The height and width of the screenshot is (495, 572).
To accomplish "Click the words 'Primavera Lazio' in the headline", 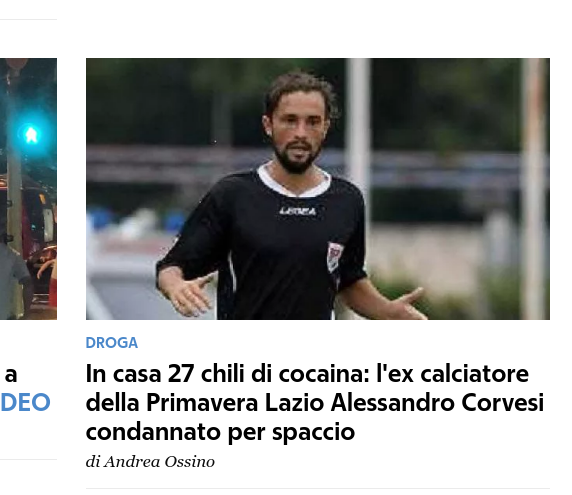I will click(x=235, y=403).
